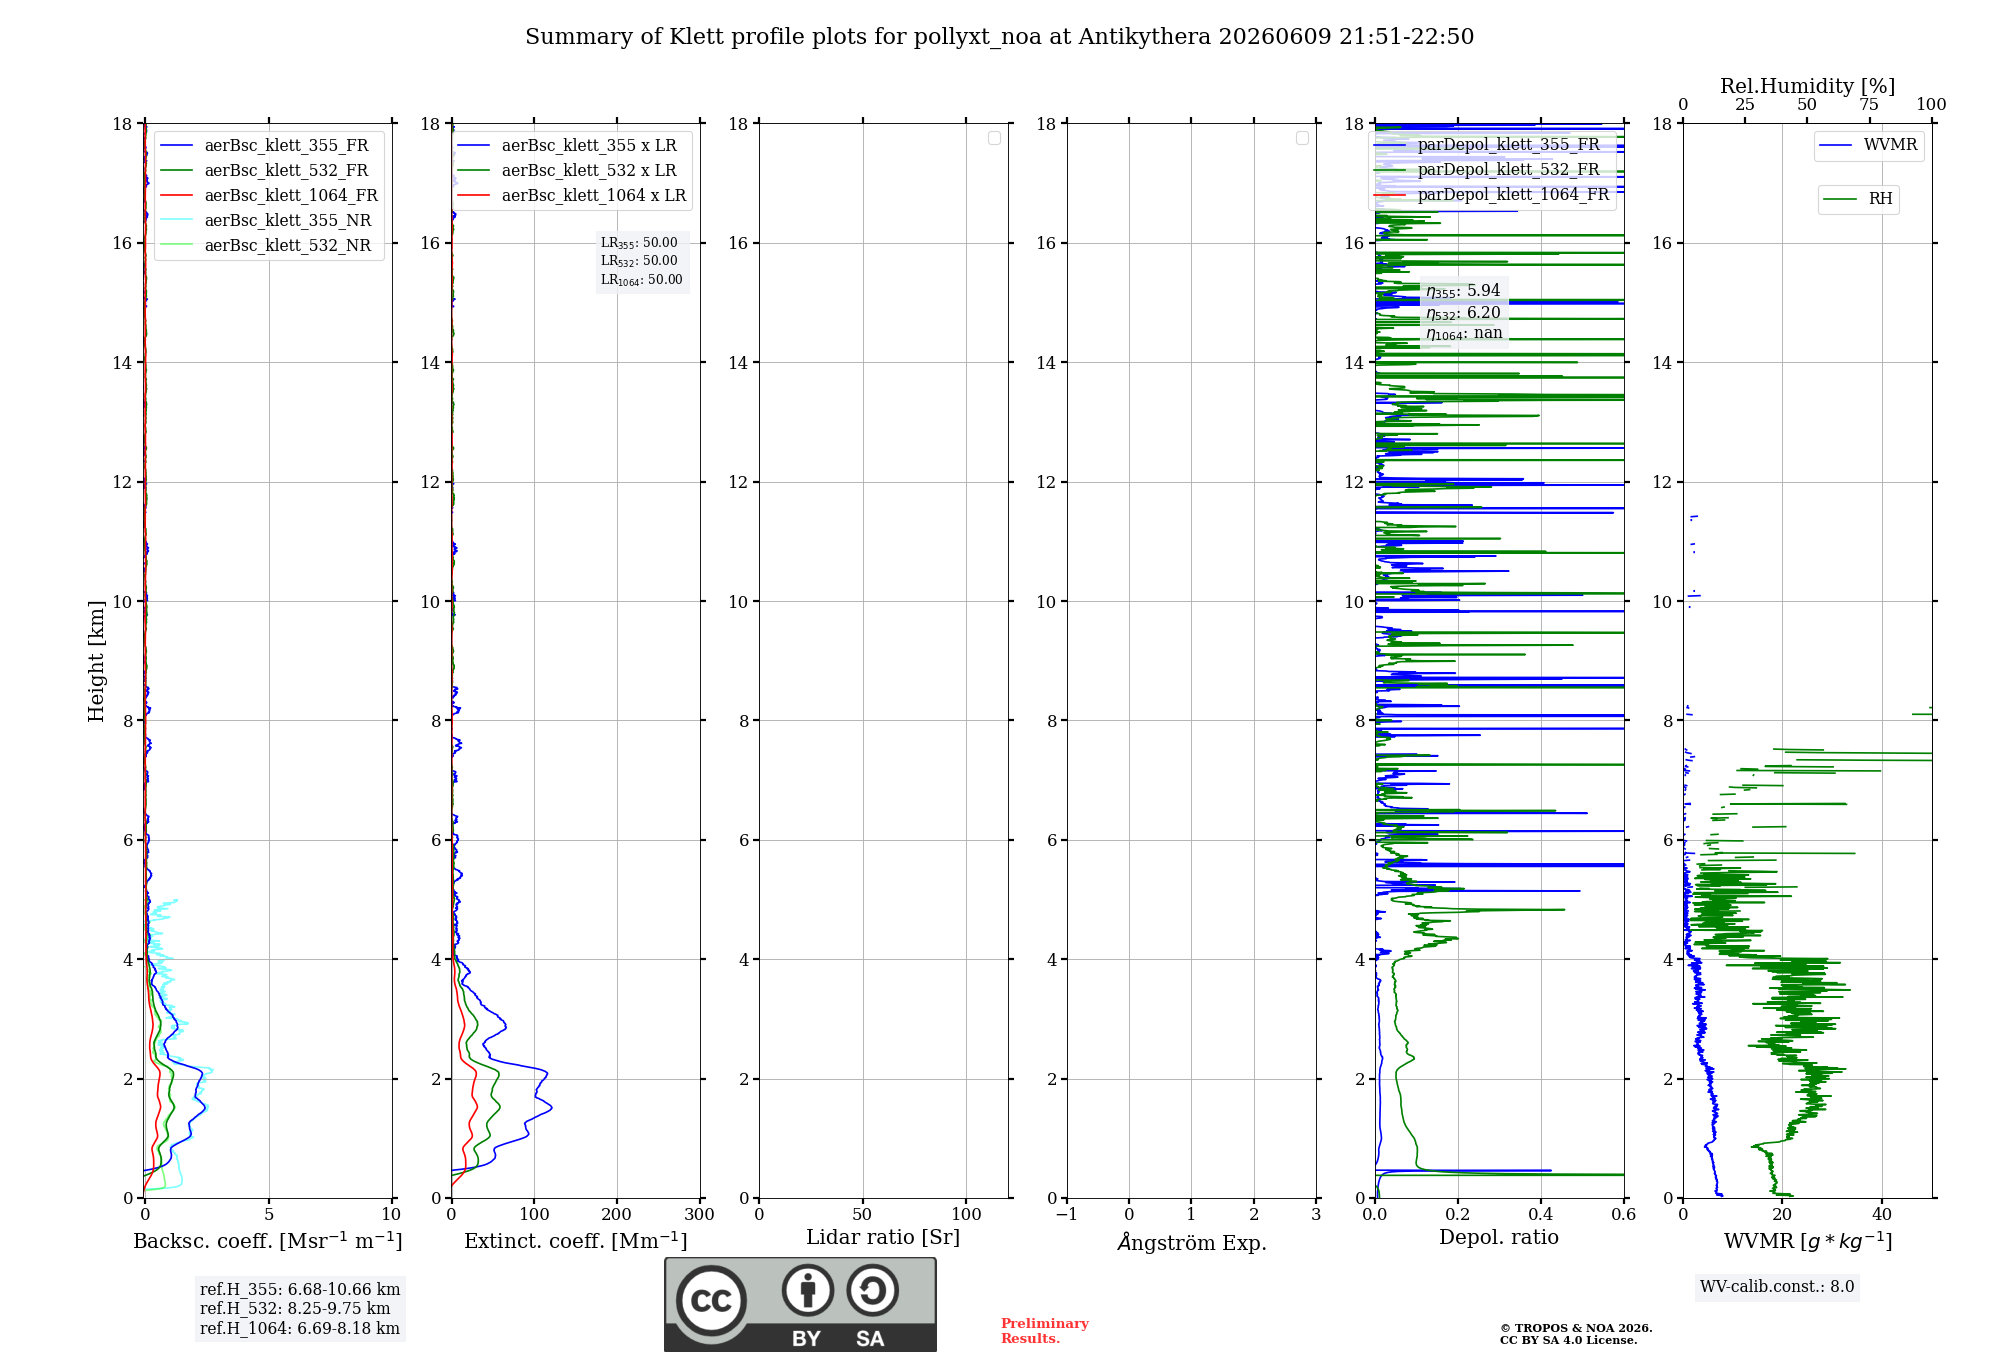Click the attribution person icon
The width and height of the screenshot is (2000, 1360).
808,1290
